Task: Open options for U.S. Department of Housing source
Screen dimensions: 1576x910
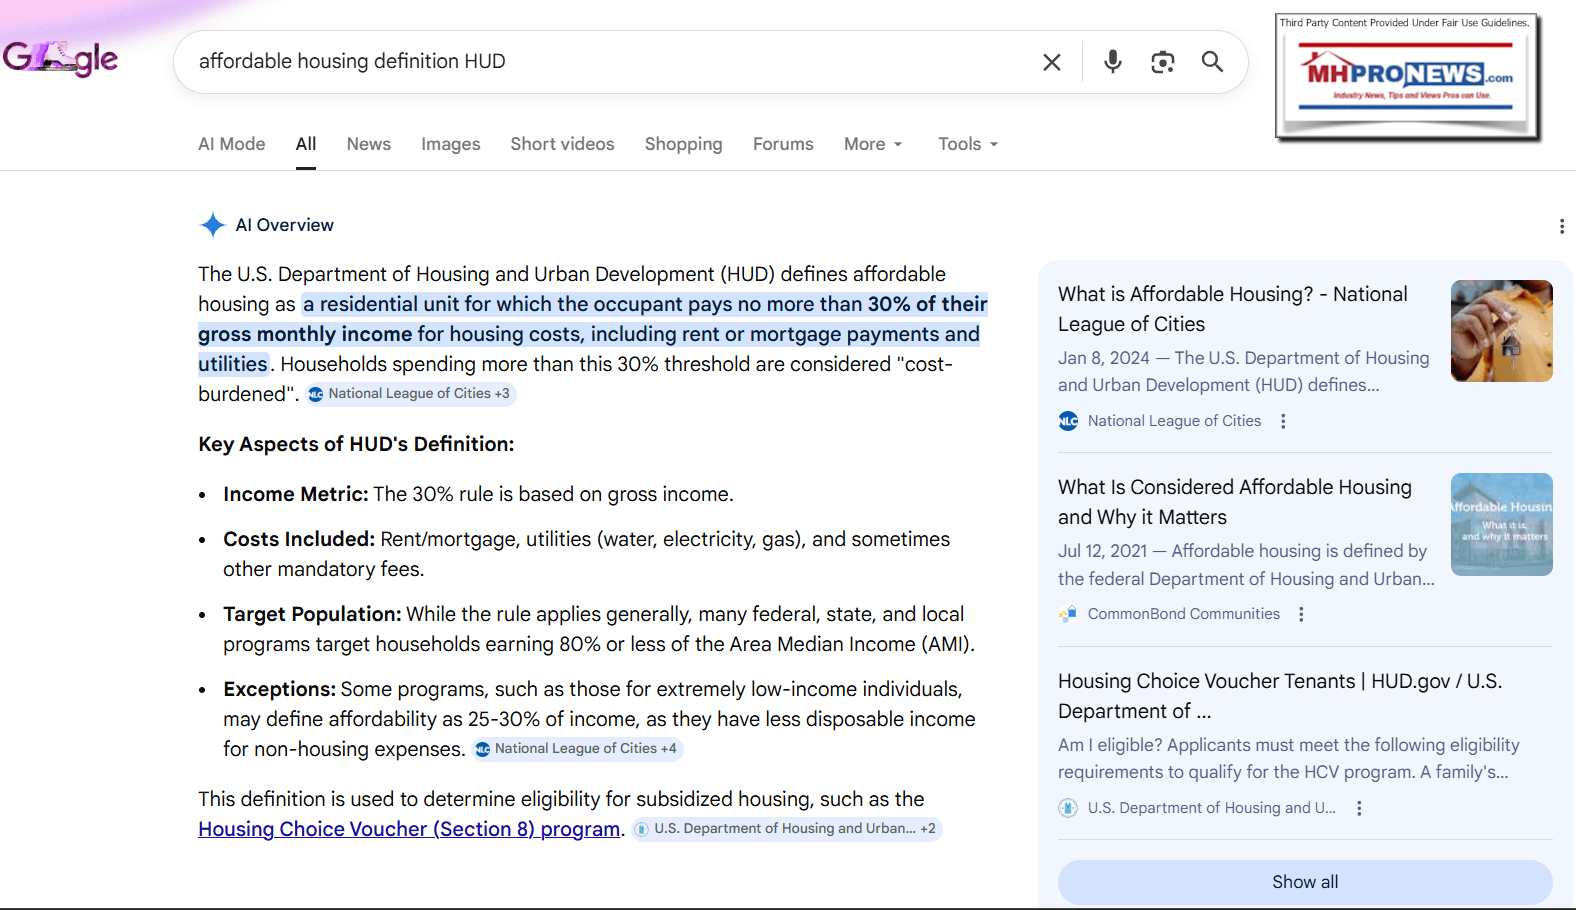Action: point(1358,808)
